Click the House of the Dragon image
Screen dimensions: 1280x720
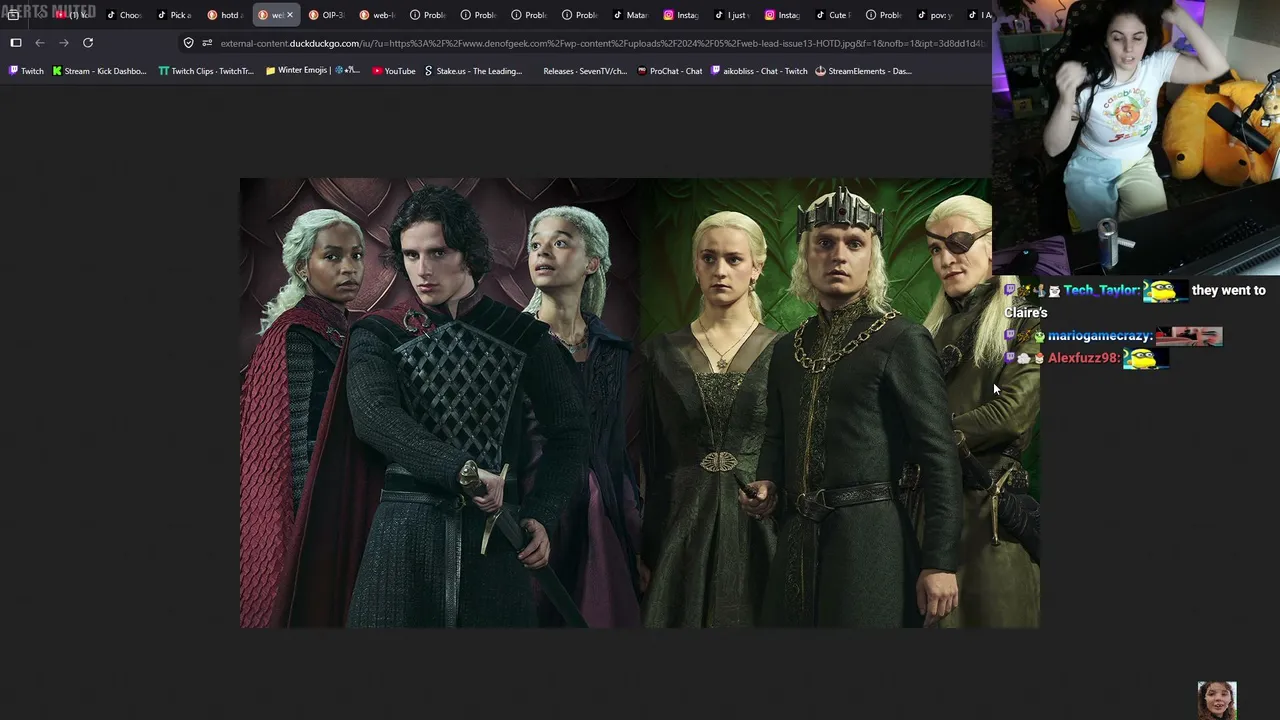pos(640,403)
